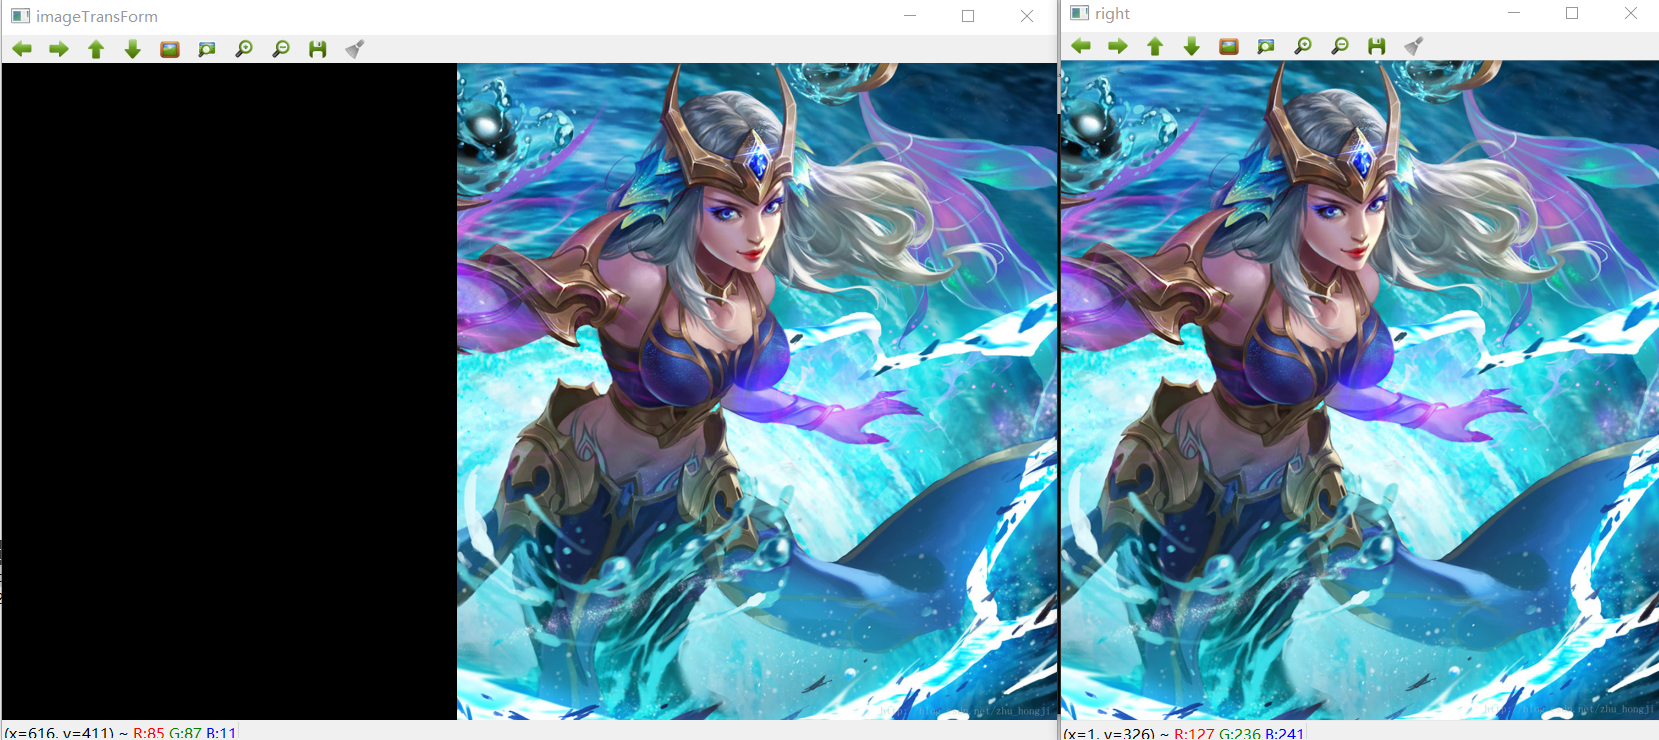Click the character image in right window
Viewport: 1659px width, 740px height.
(1360, 390)
